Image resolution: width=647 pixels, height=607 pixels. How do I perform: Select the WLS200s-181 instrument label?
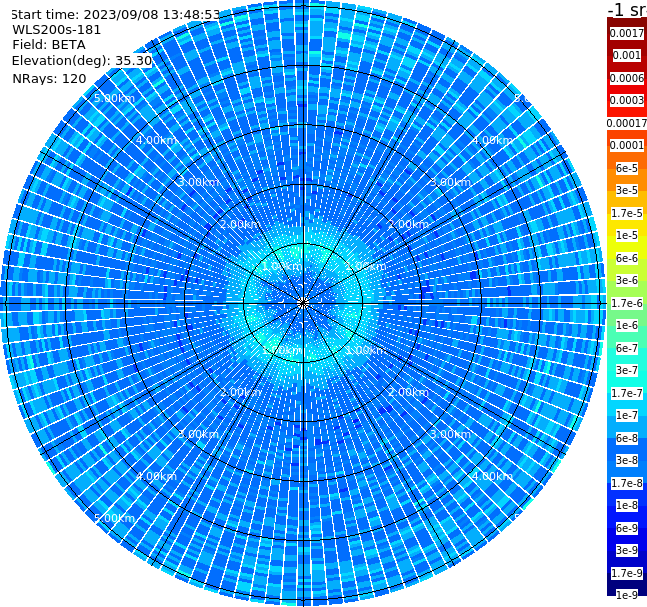pyautogui.click(x=57, y=30)
